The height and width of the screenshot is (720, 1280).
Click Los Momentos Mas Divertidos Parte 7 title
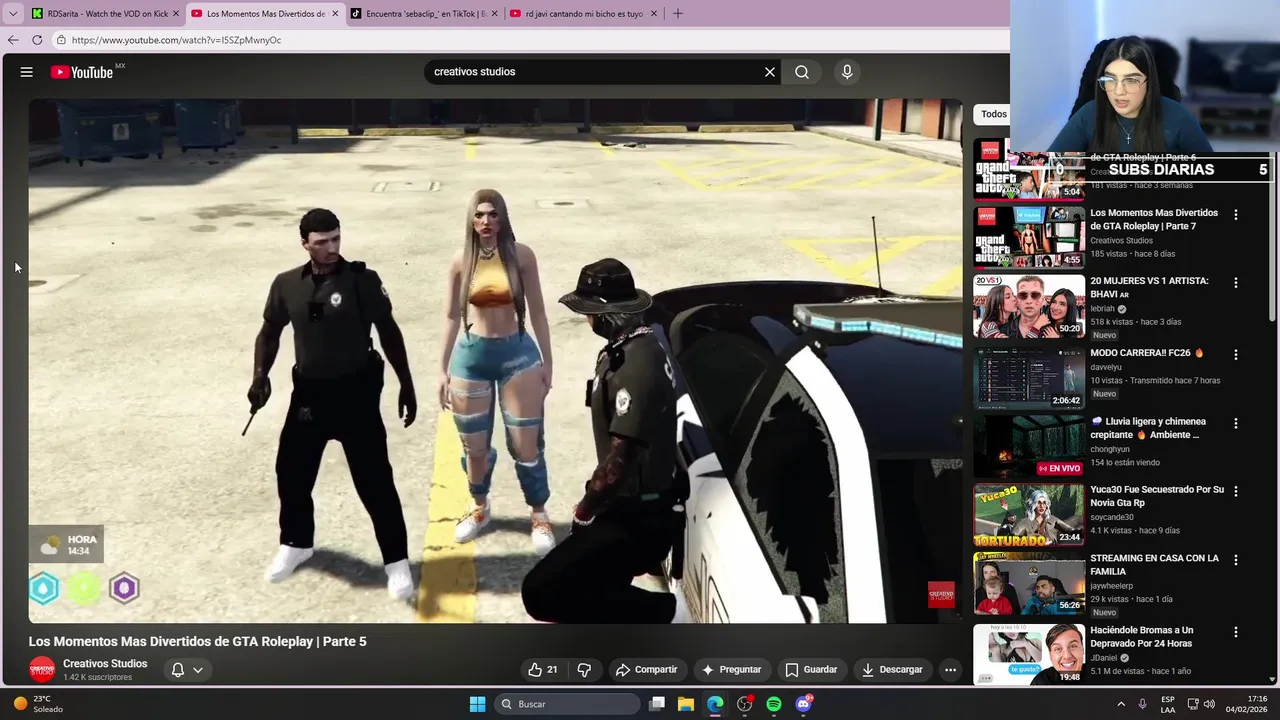tap(1154, 220)
